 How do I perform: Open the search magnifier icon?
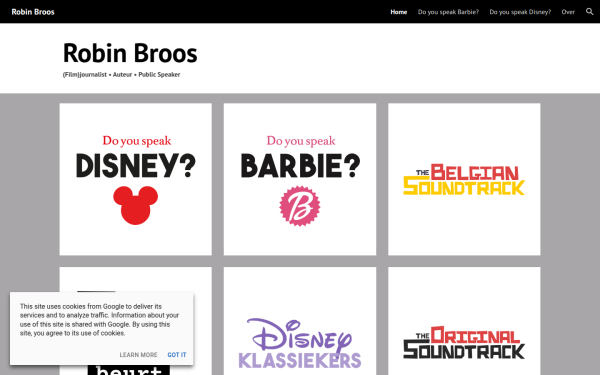point(590,12)
